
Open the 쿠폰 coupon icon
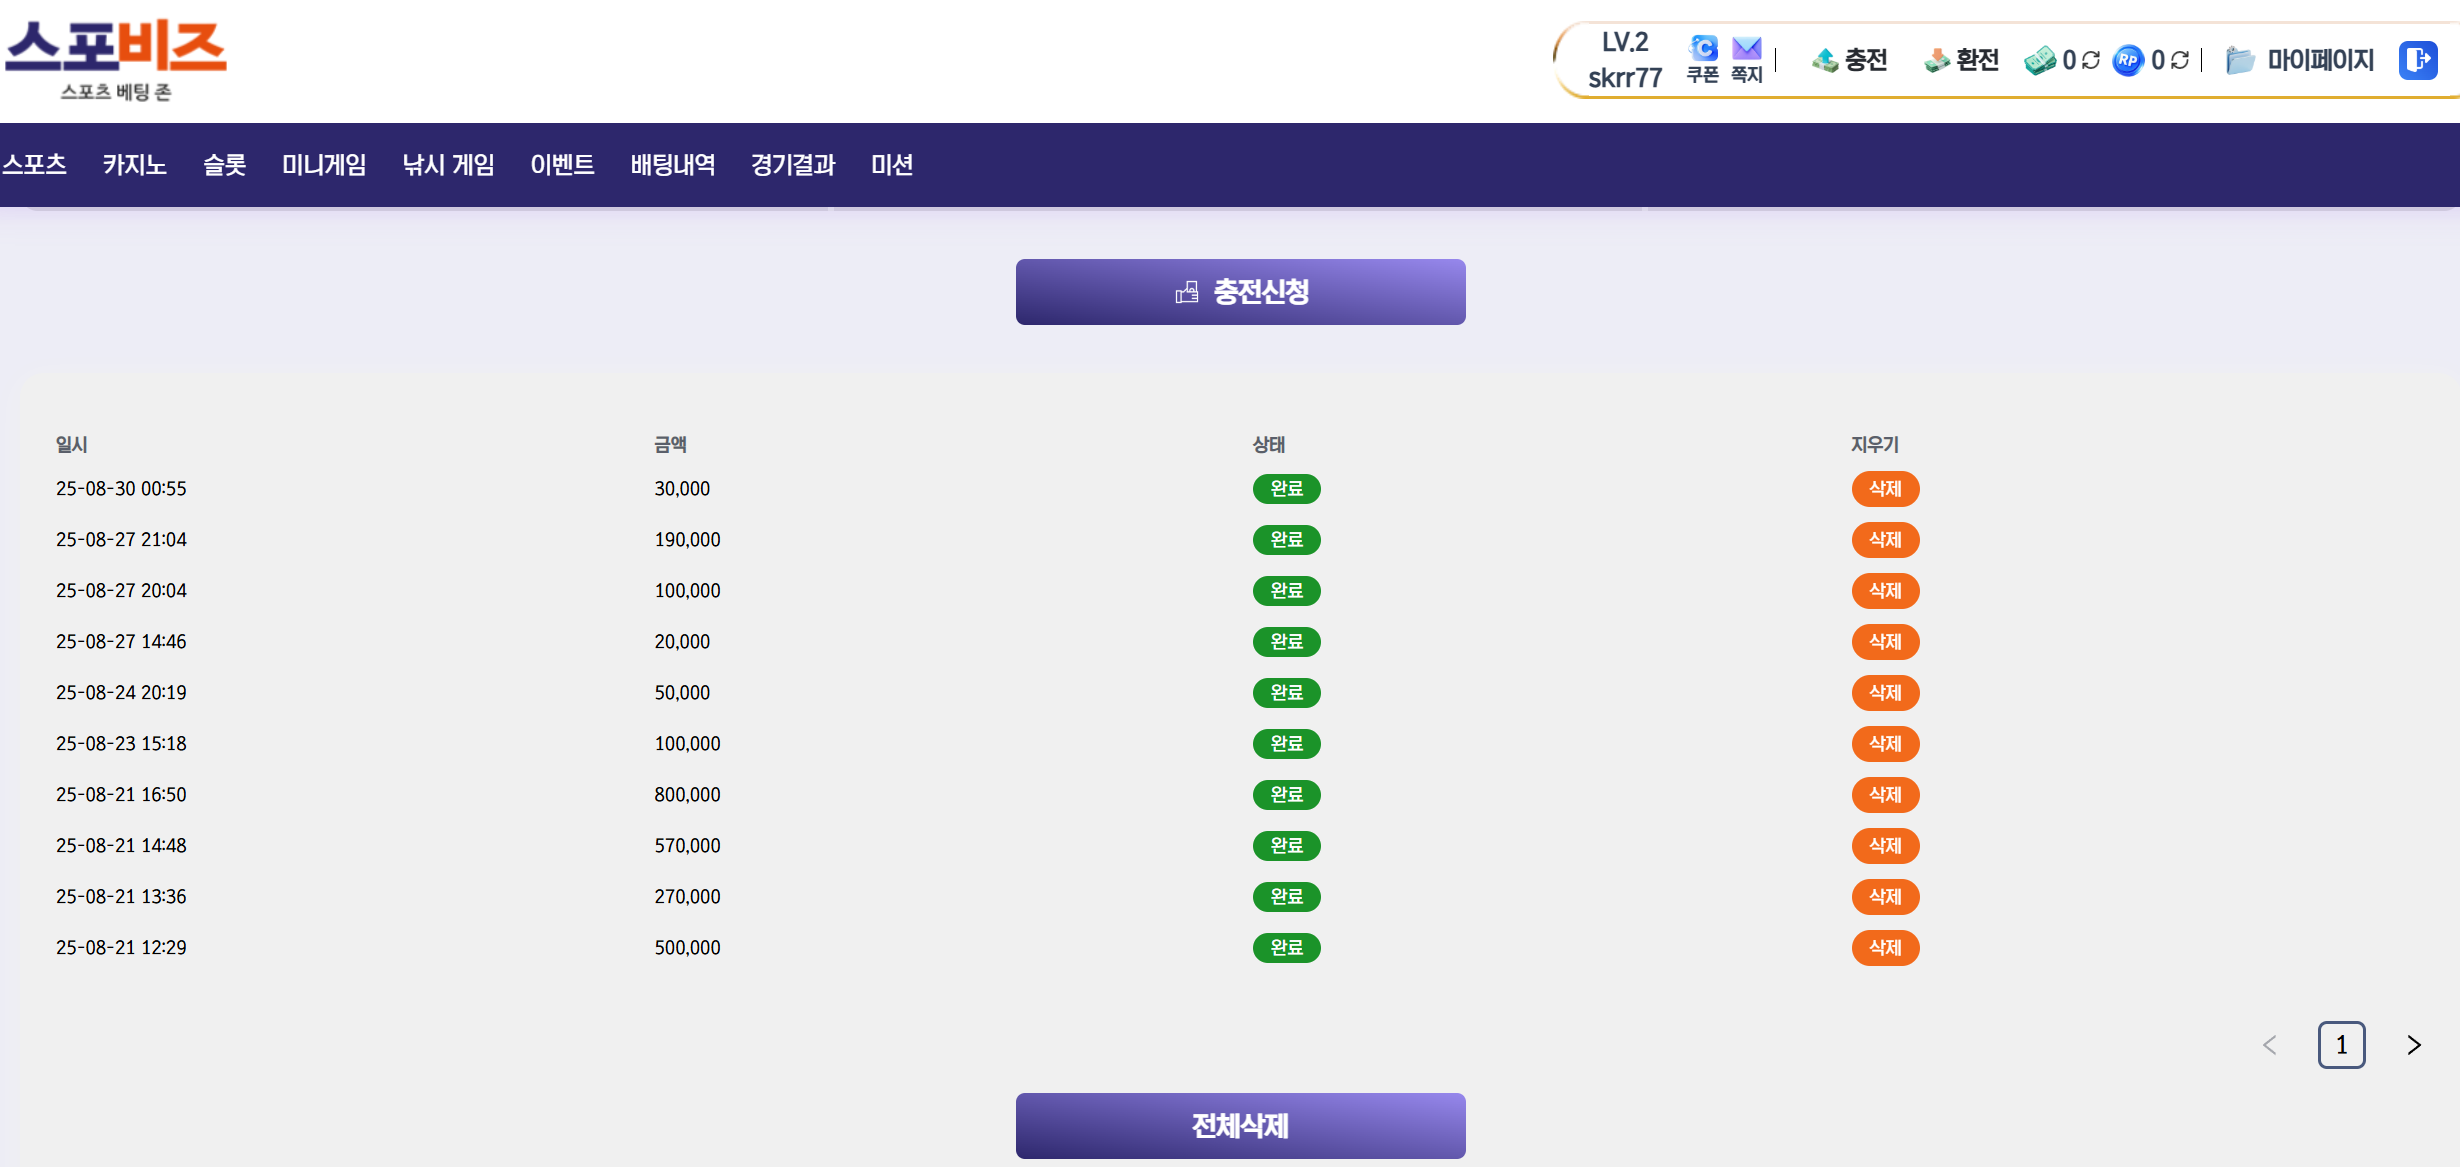coord(1702,49)
